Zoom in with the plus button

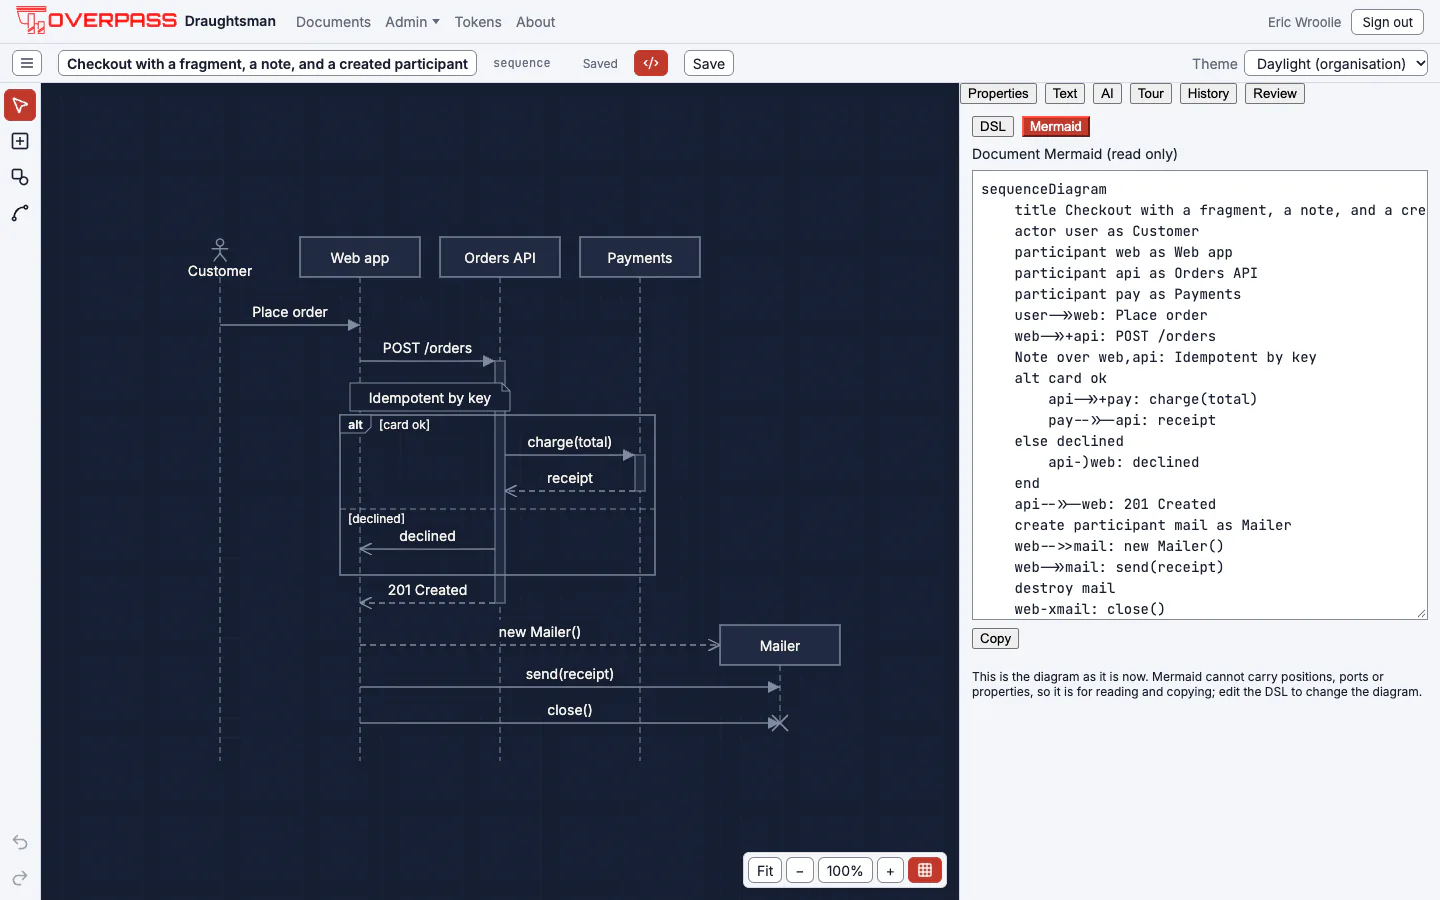tap(890, 870)
